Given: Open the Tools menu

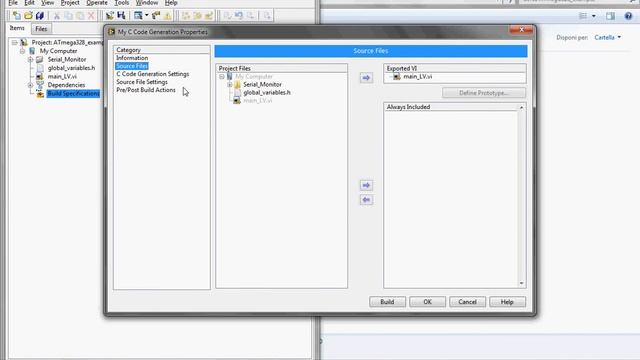Looking at the screenshot, I should pyautogui.click(x=122, y=3).
